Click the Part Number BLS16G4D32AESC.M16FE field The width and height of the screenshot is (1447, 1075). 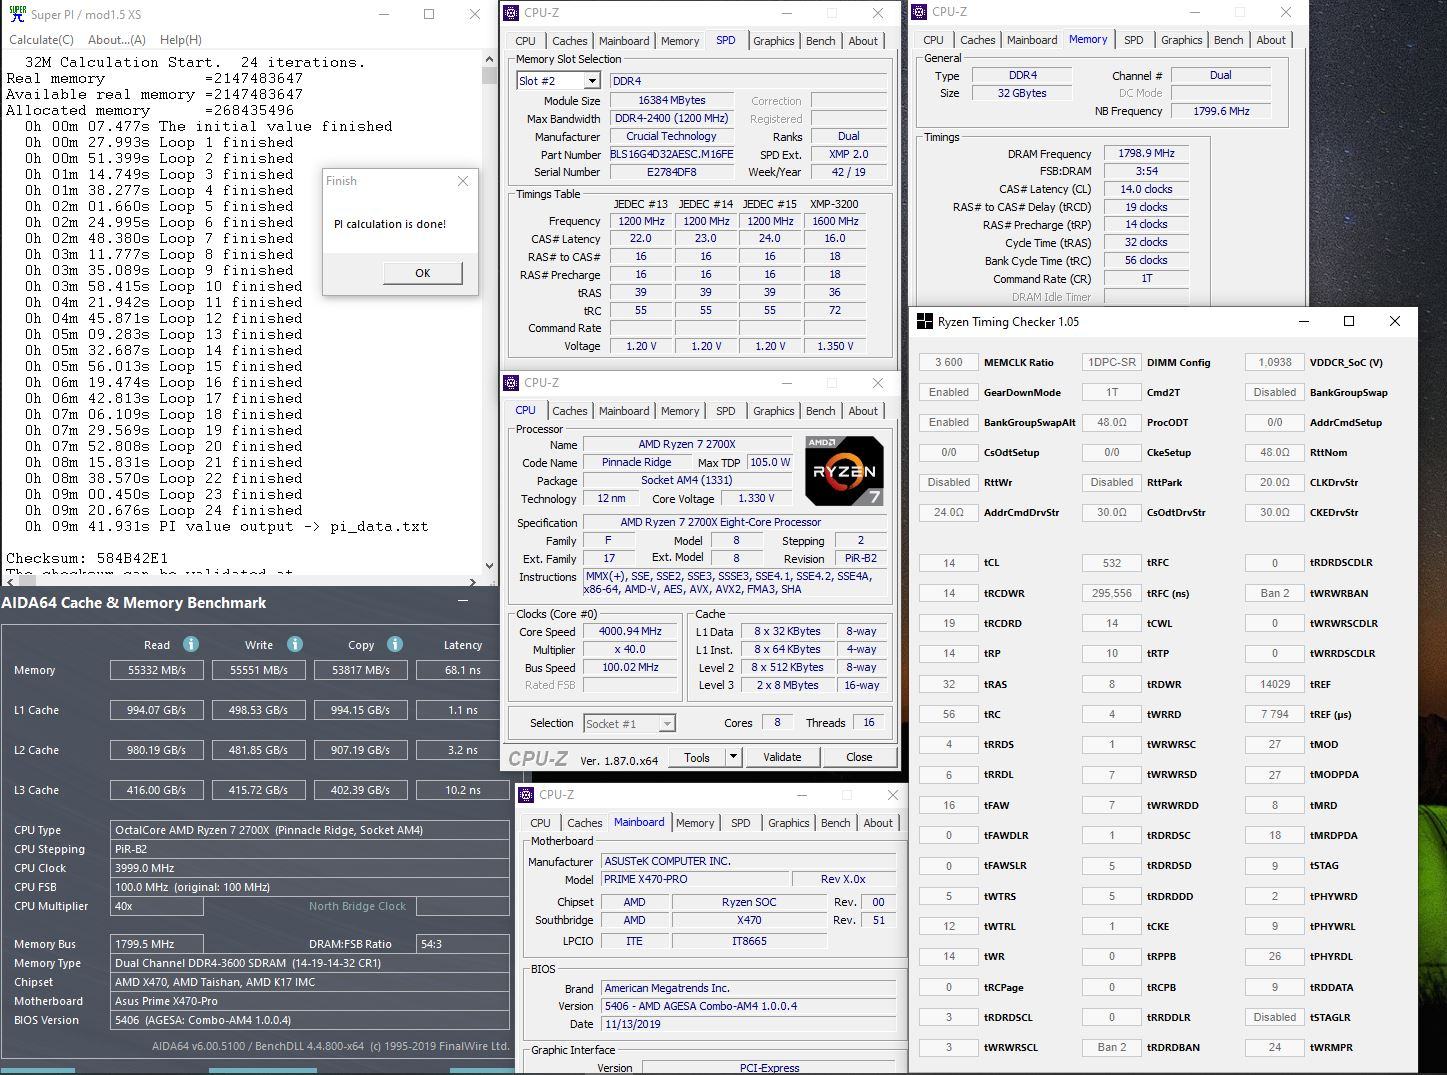click(x=672, y=155)
